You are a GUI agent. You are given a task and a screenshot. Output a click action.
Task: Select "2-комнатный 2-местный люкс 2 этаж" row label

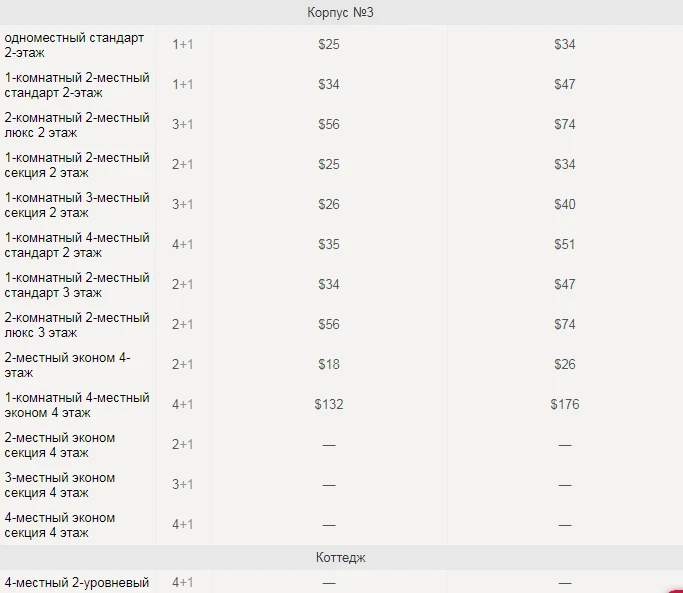click(77, 125)
